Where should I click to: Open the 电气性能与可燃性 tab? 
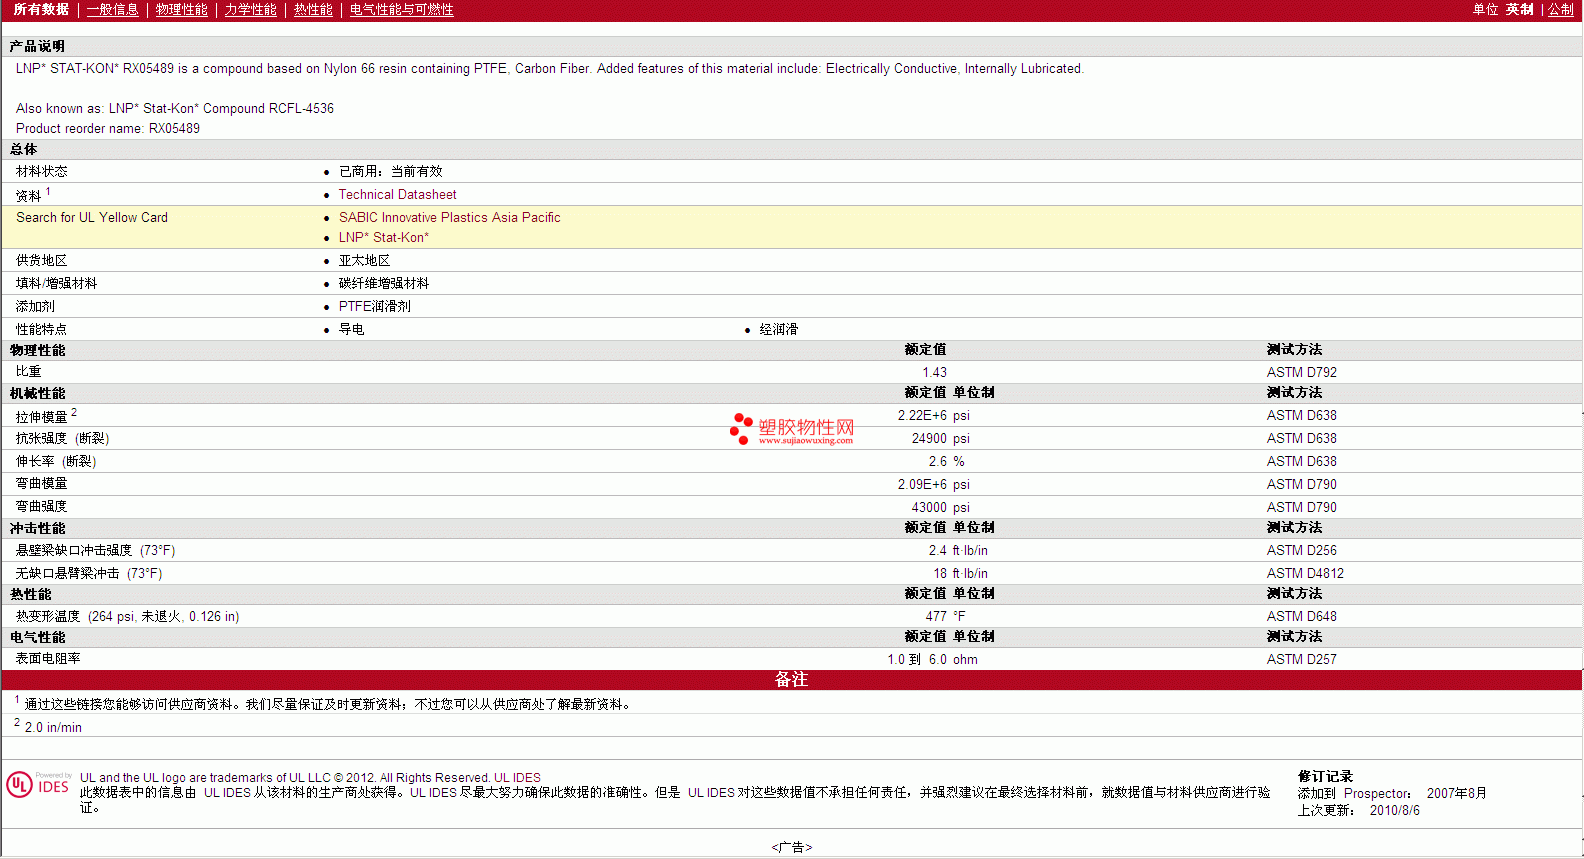tap(401, 9)
